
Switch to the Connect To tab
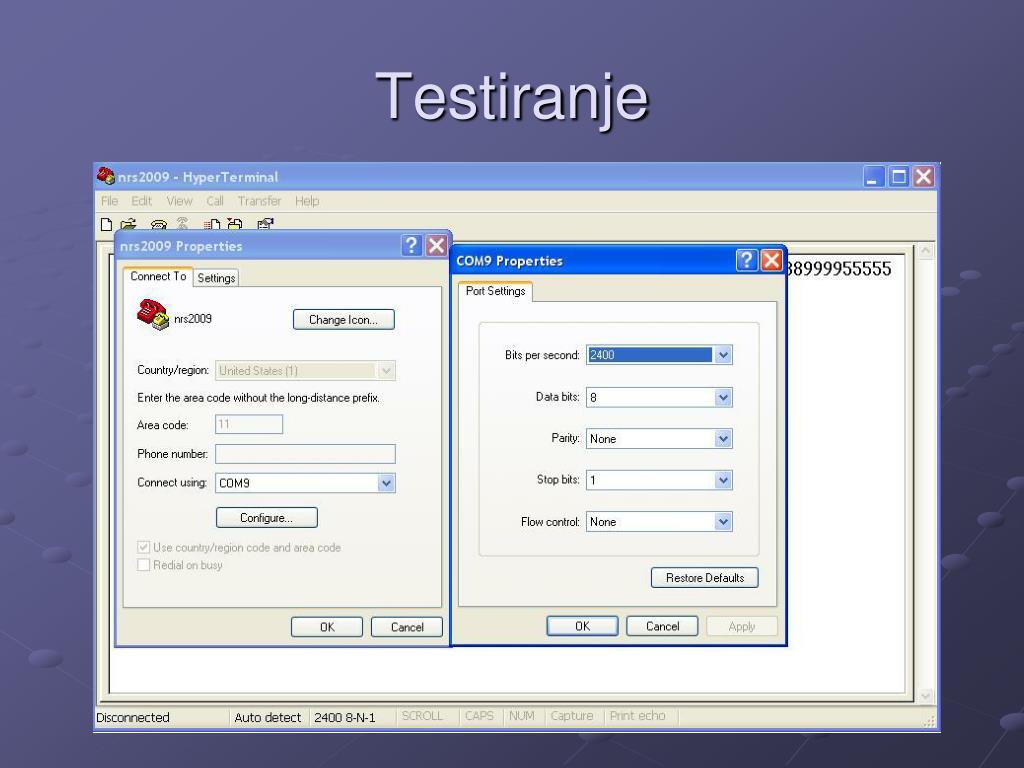[x=158, y=276]
